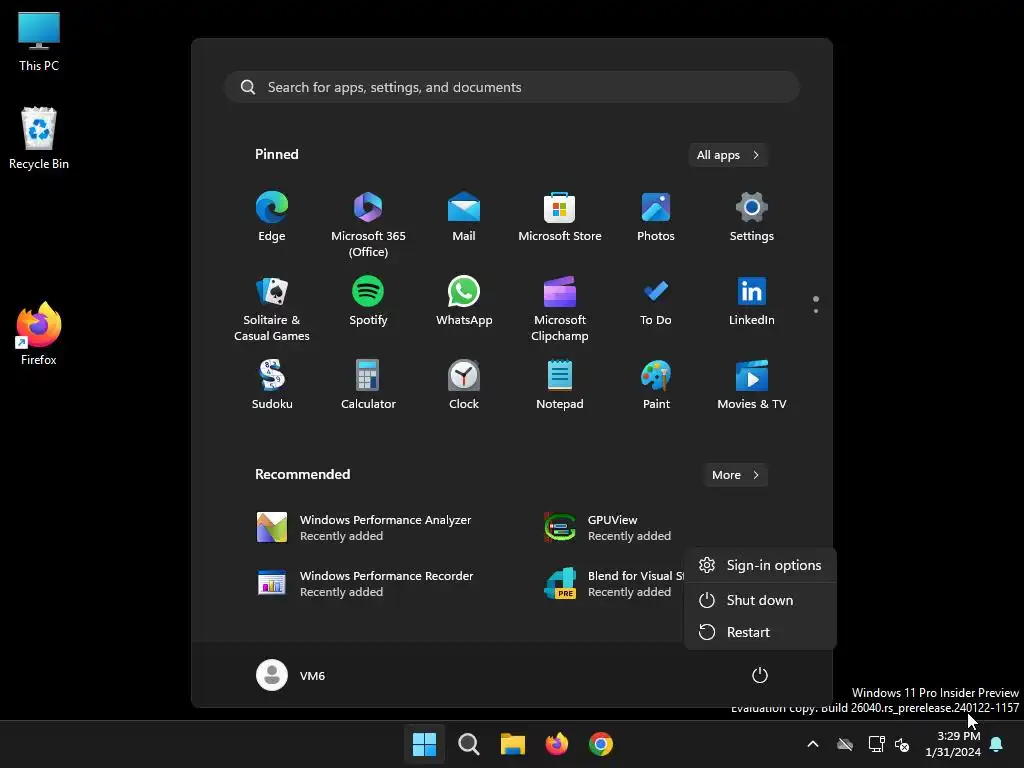The height and width of the screenshot is (768, 1024).
Task: Launch the Photos app
Action: click(x=656, y=217)
